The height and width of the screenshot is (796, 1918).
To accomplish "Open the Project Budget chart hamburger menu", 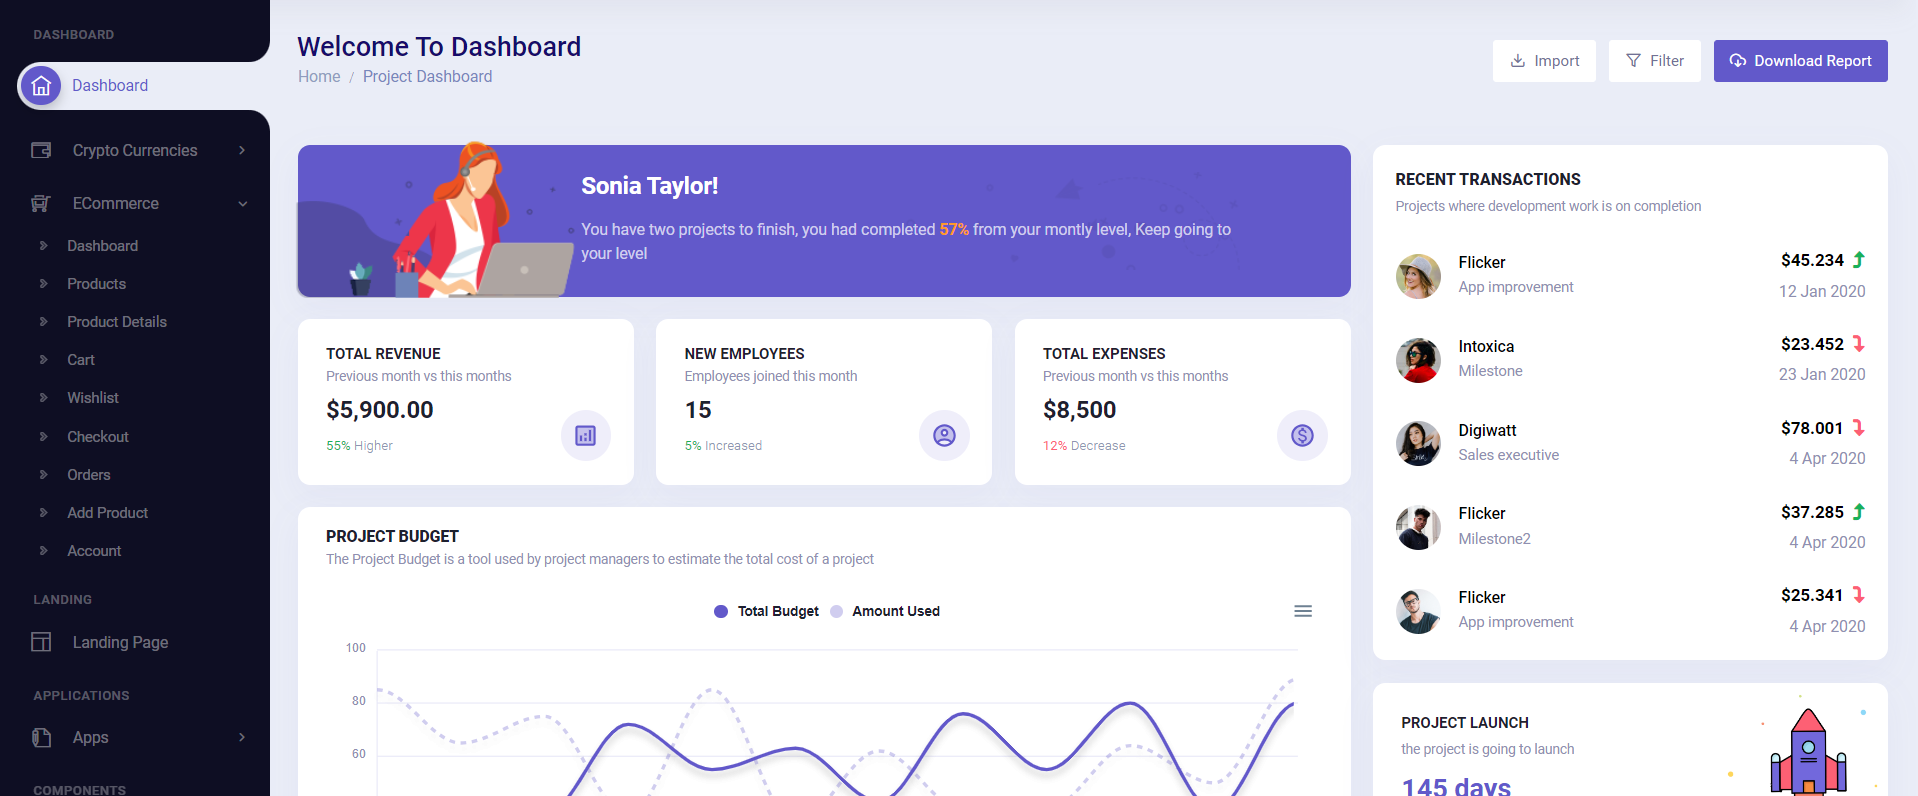I will 1302,611.
